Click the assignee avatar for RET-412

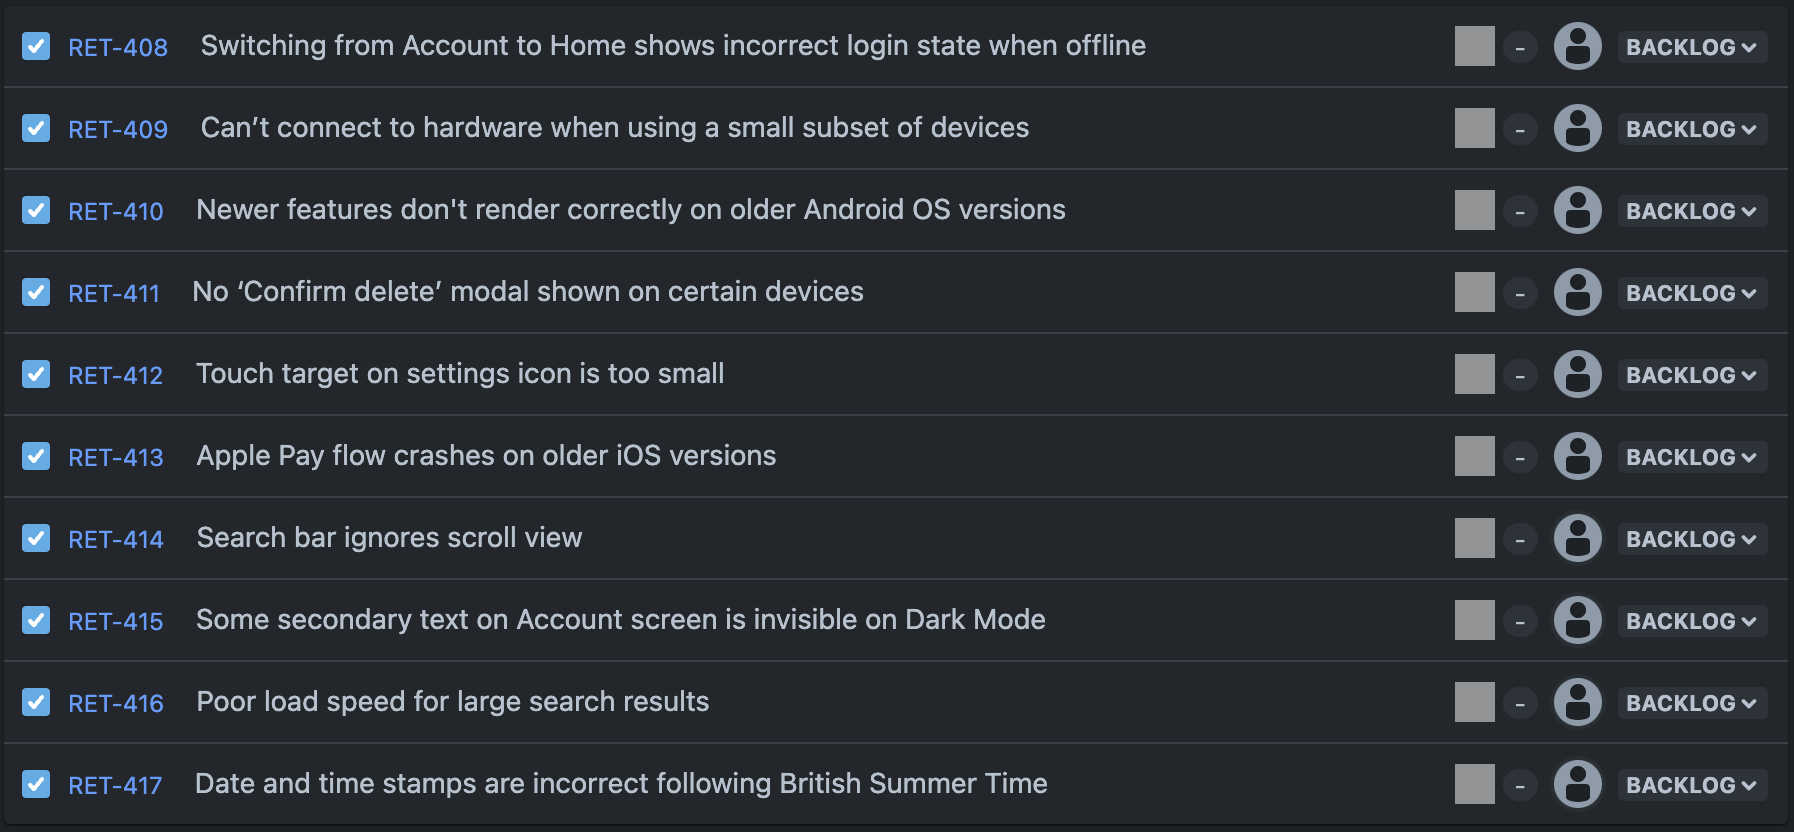point(1578,374)
